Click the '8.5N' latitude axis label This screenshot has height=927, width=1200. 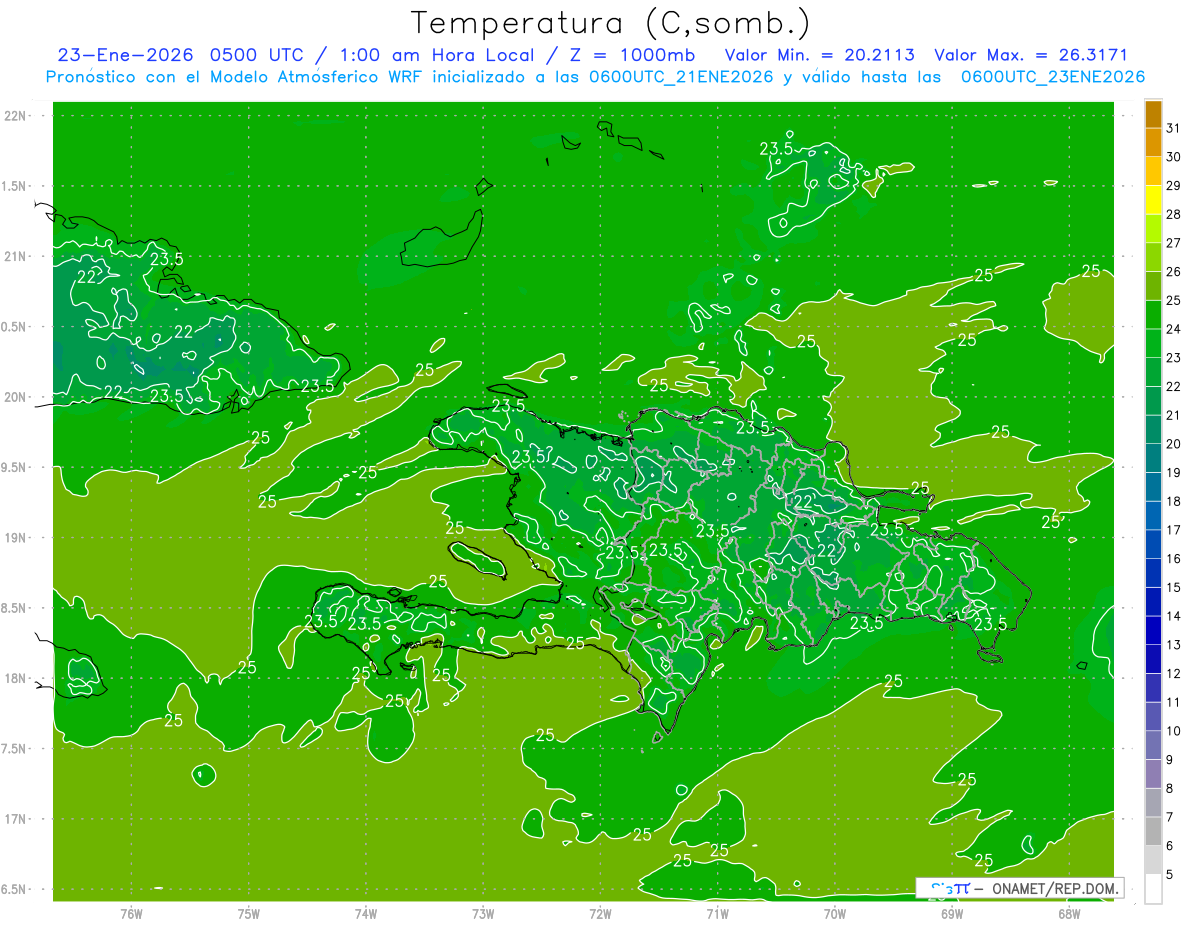pyautogui.click(x=14, y=608)
